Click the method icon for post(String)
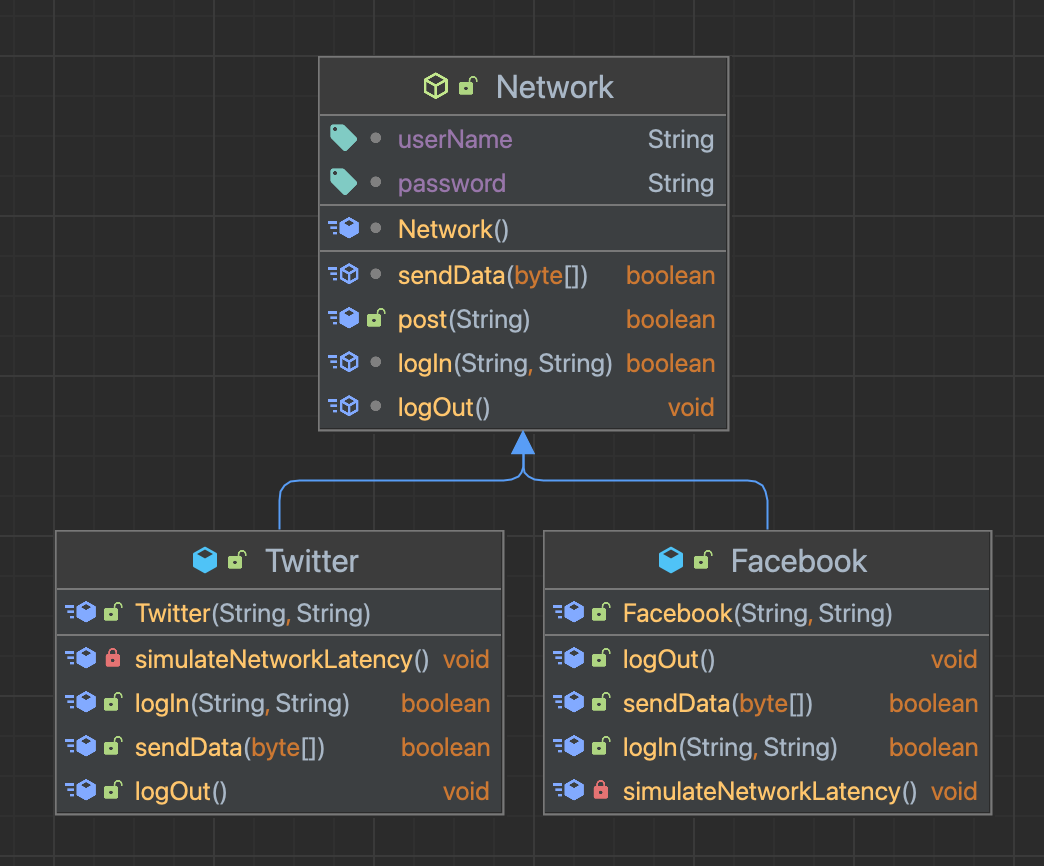Screen dimensions: 1044x866 (344, 318)
